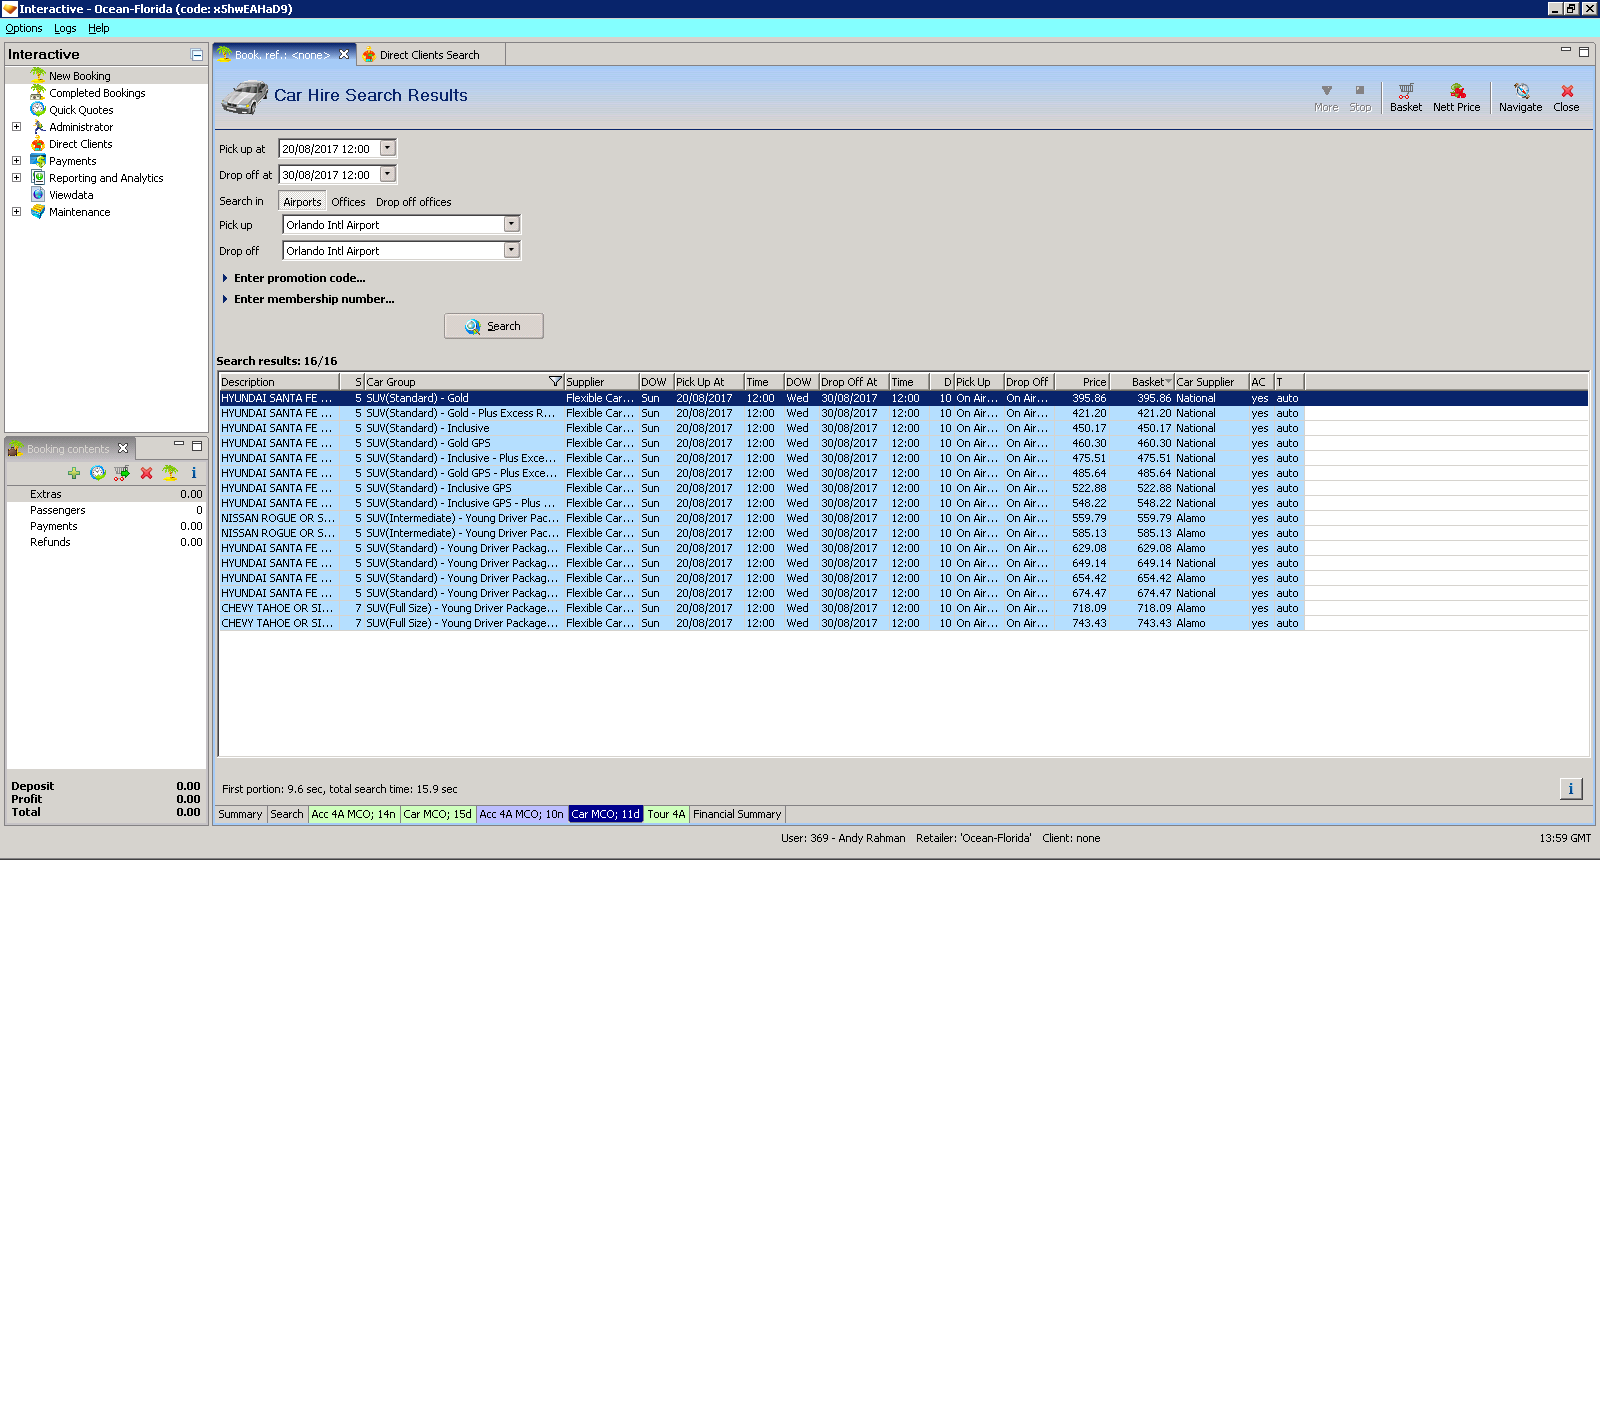Viewport: 1600px width, 1401px height.
Task: Open Direct Clients in the tree
Action: click(81, 144)
